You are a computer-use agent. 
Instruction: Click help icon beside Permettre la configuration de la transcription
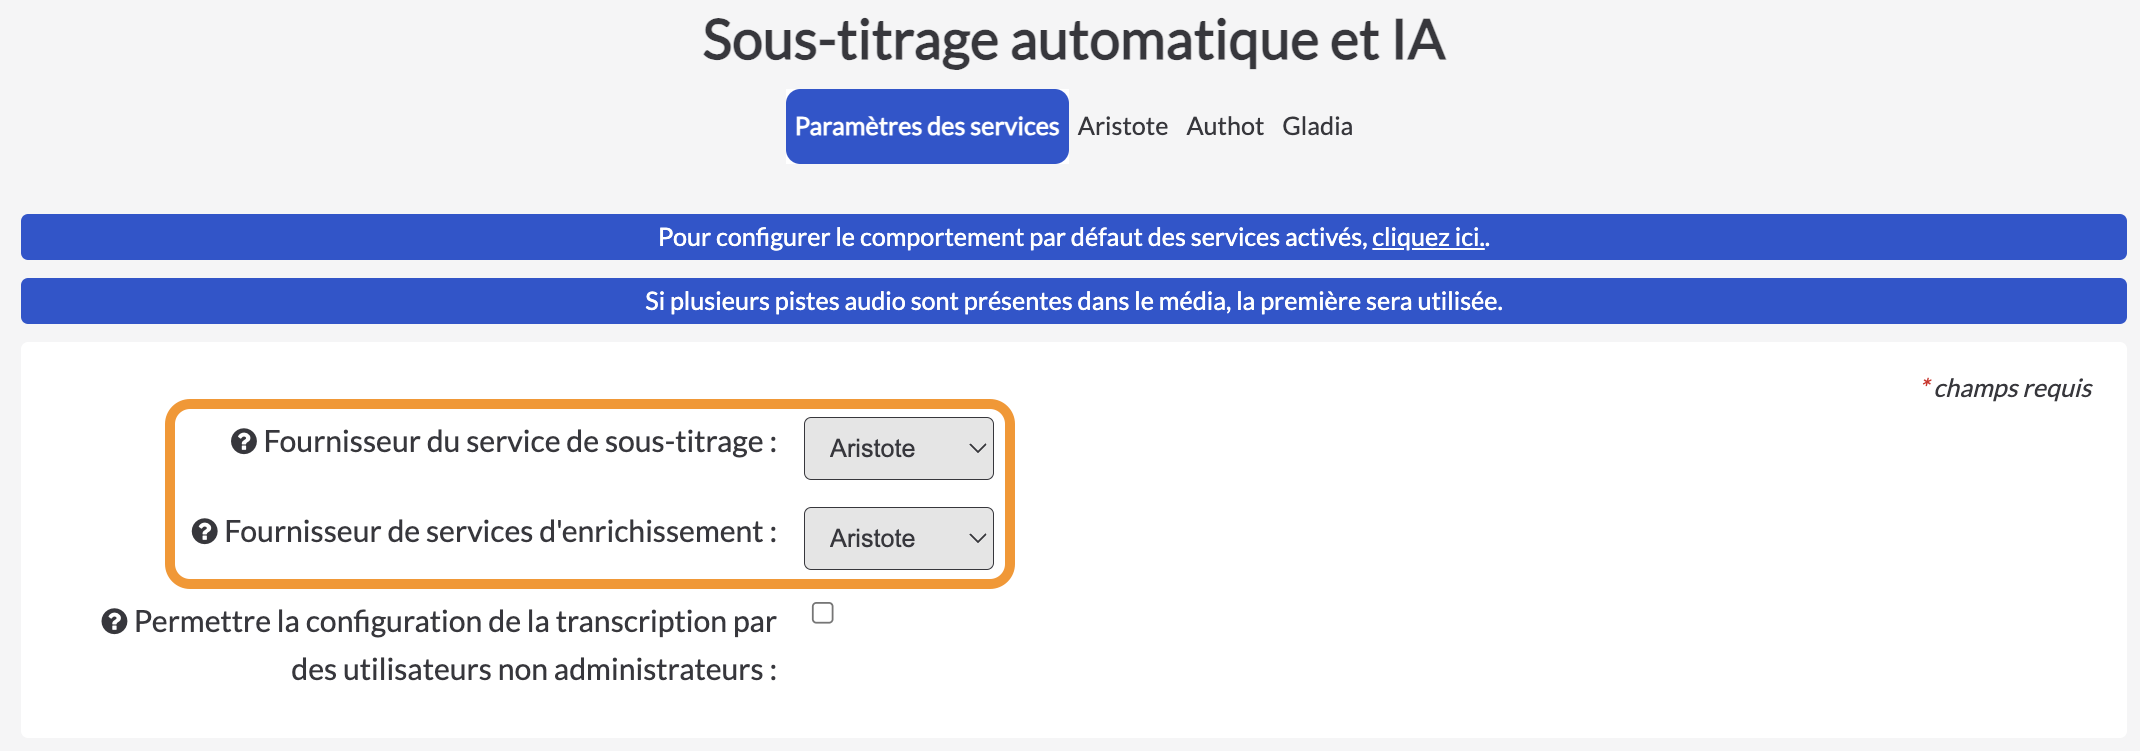click(x=115, y=622)
